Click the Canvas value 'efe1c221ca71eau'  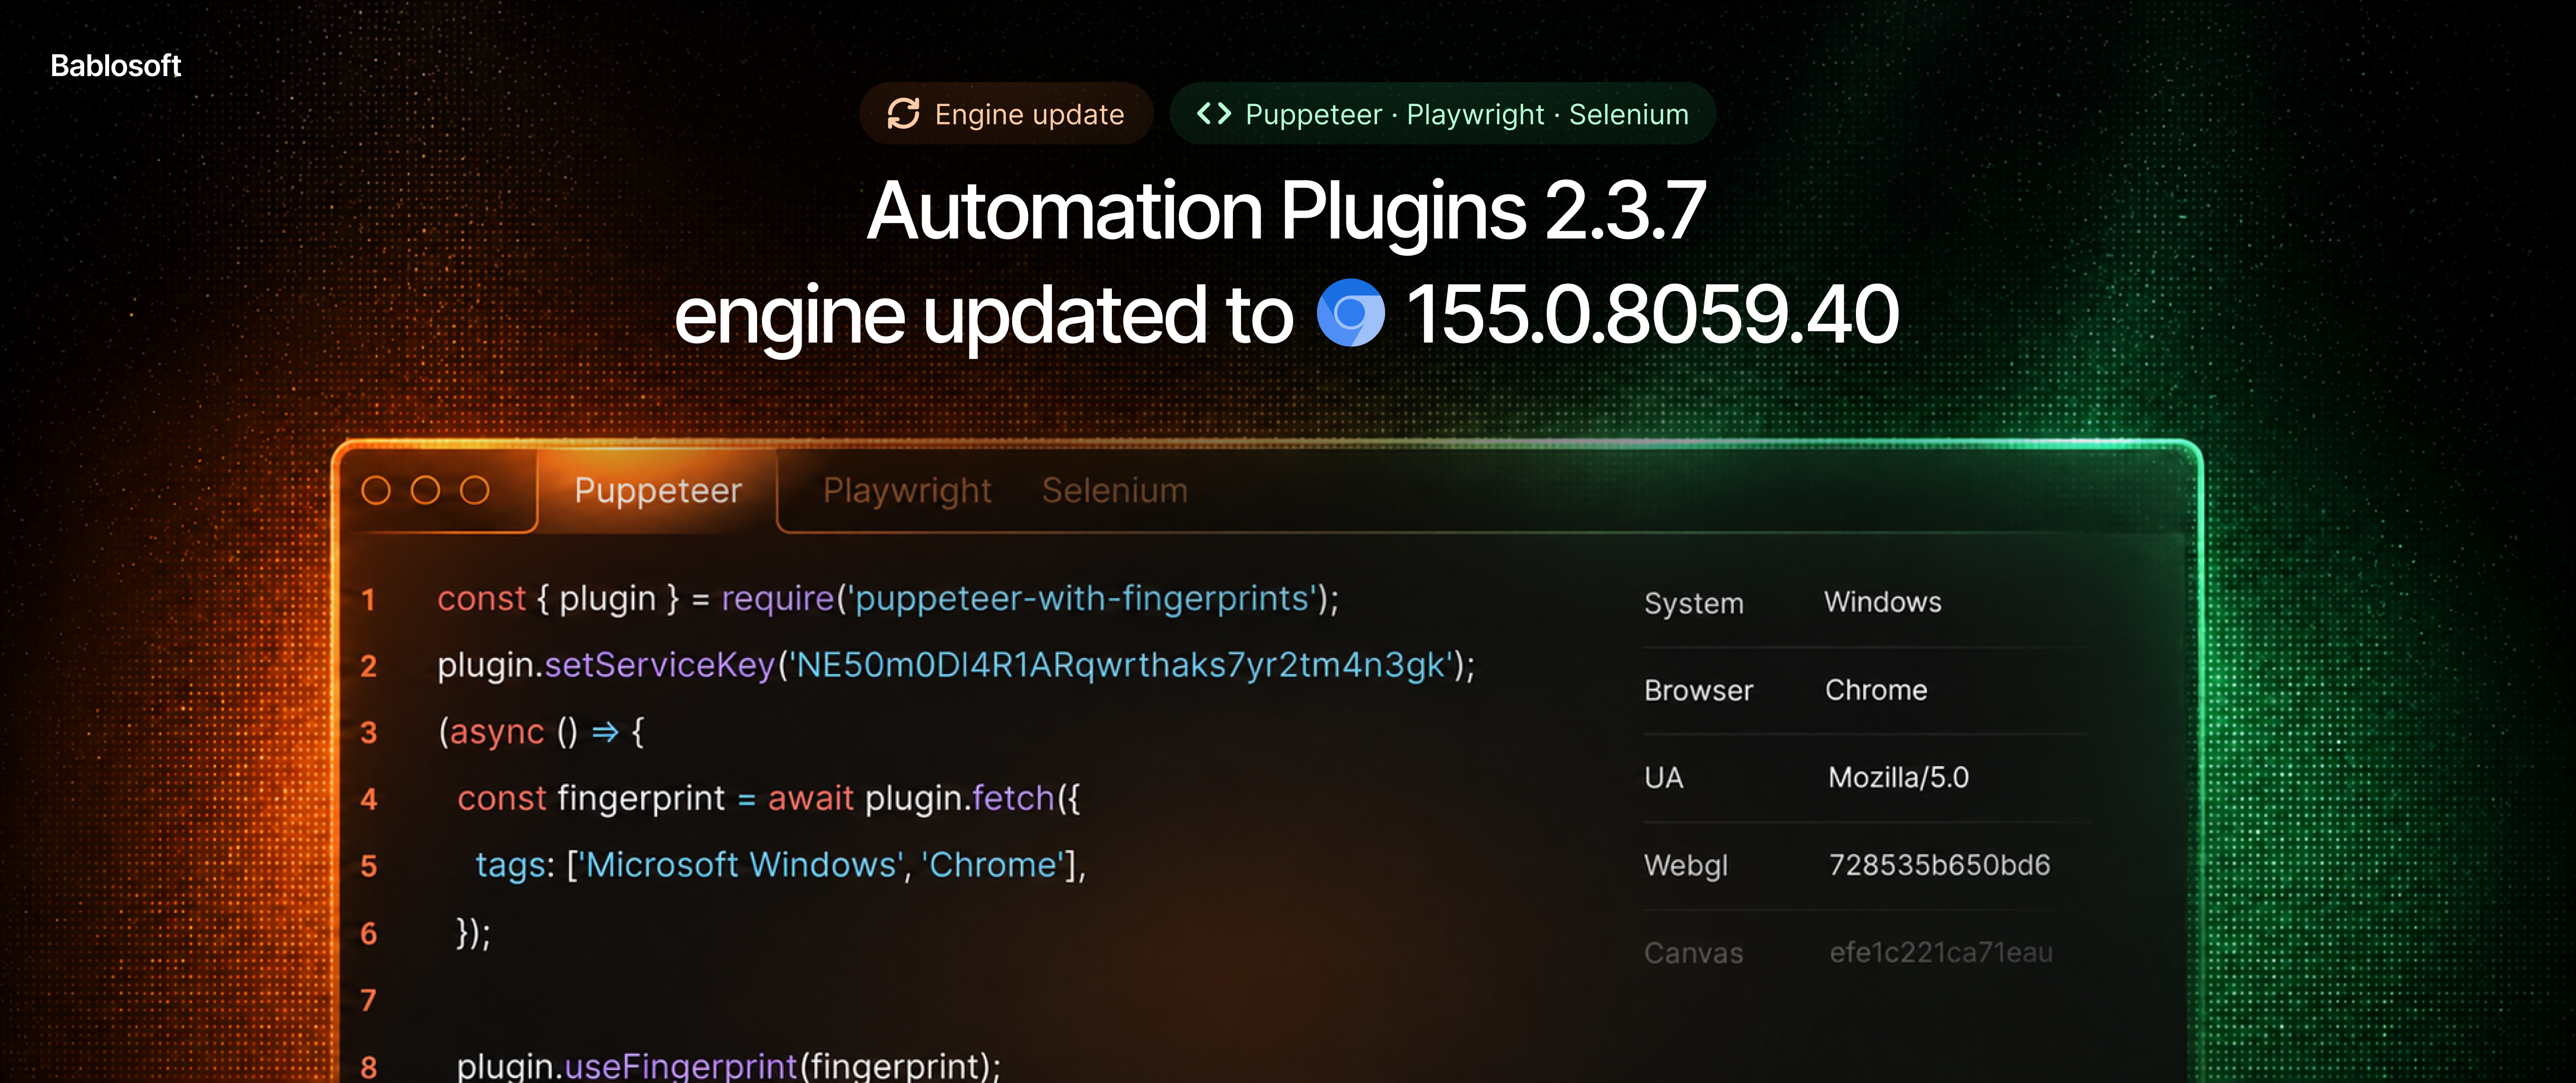pos(1941,953)
